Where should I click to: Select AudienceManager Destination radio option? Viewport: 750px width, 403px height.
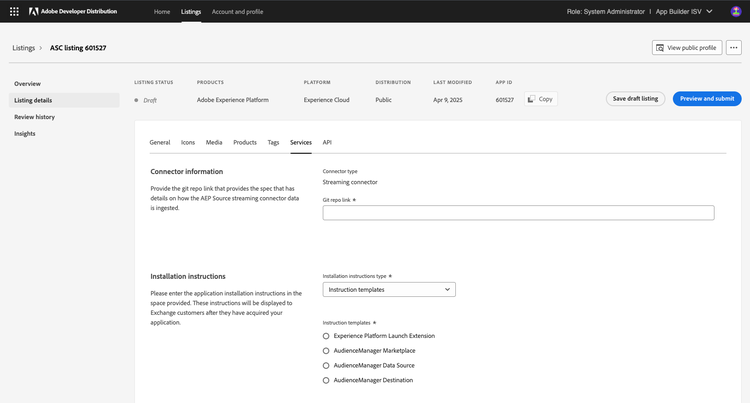click(326, 381)
